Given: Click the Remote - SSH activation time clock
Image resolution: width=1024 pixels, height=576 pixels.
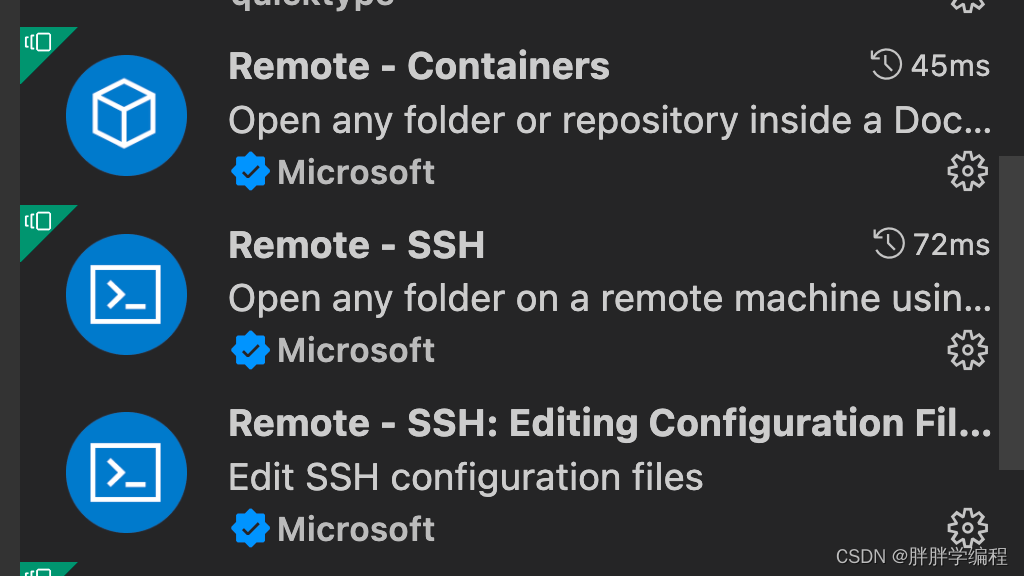Looking at the screenshot, I should pos(889,244).
